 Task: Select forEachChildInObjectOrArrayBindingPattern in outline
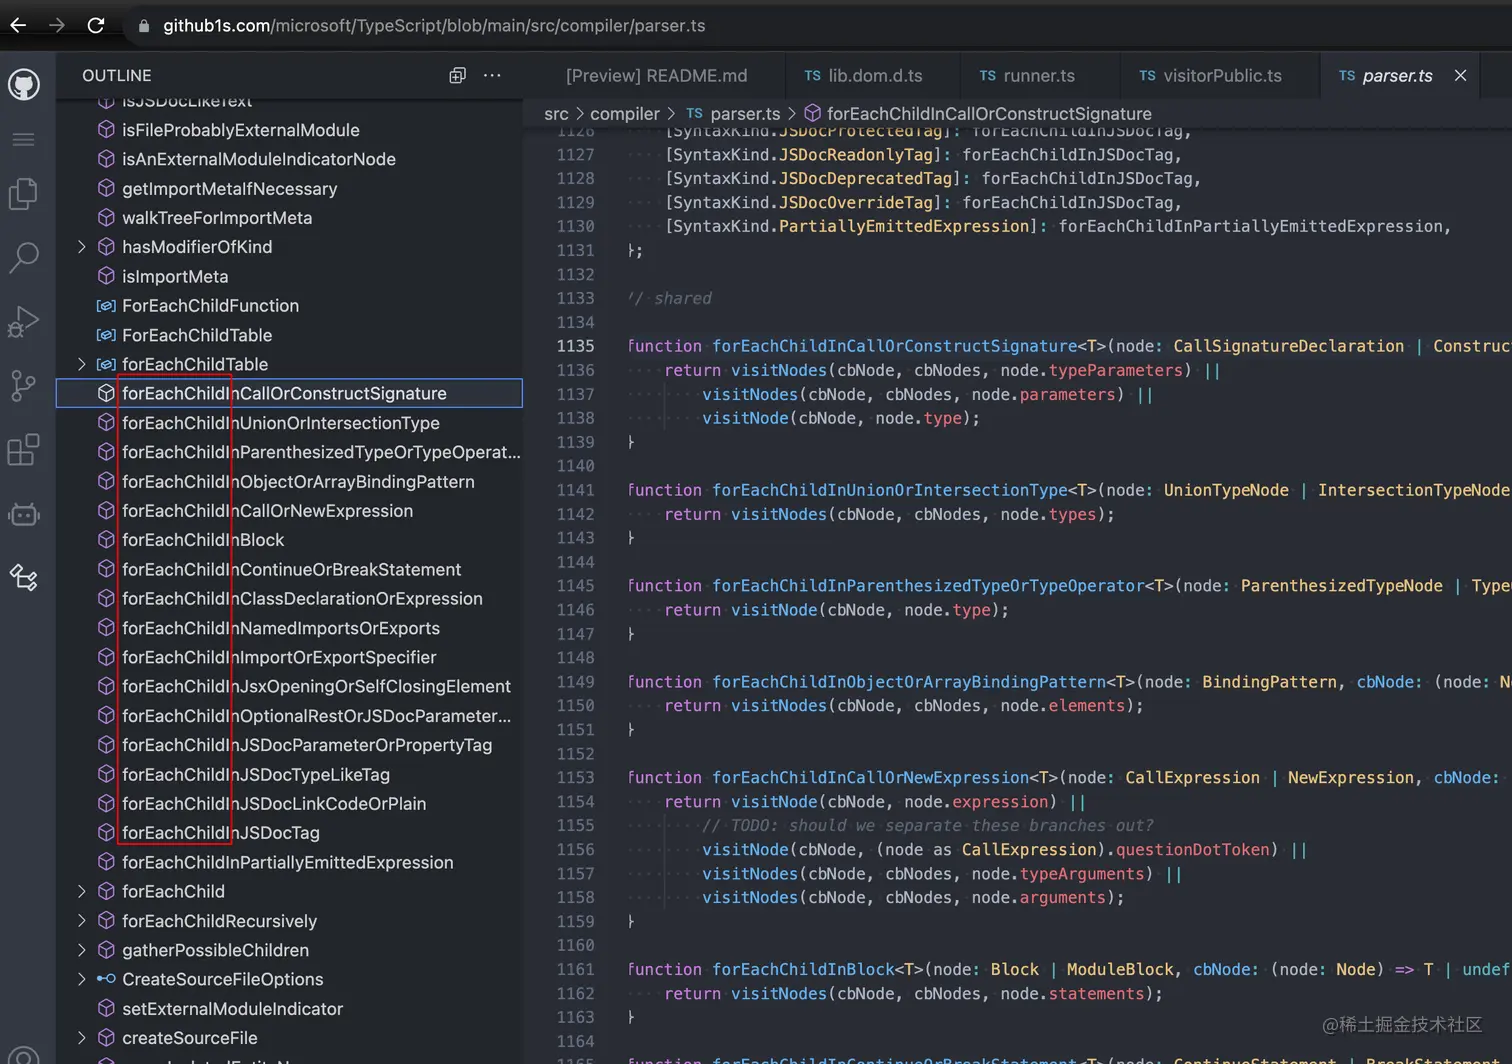pyautogui.click(x=289, y=481)
